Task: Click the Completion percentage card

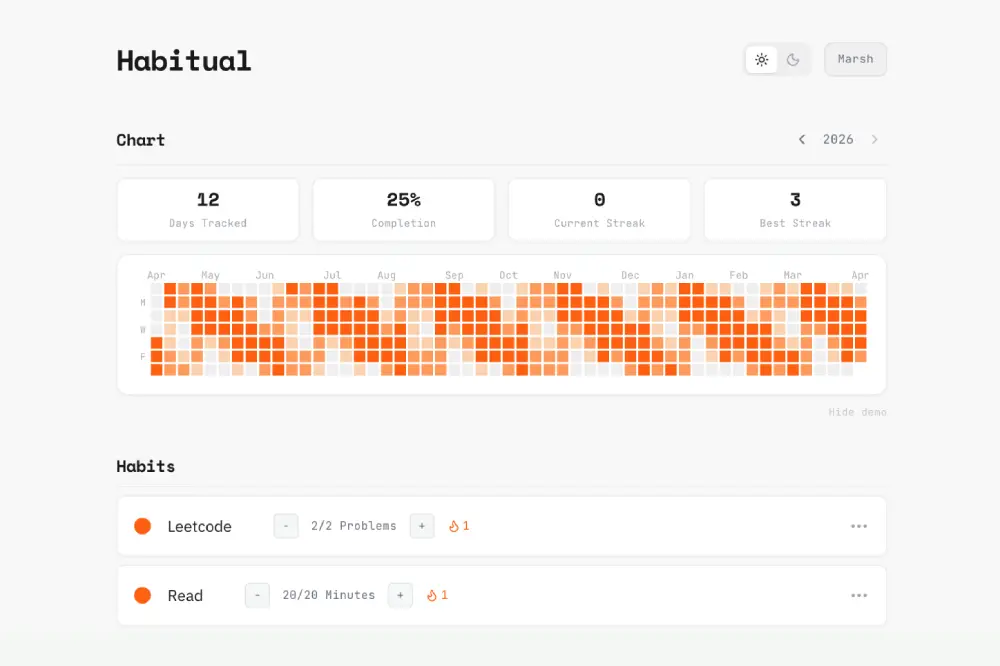Action: [404, 210]
